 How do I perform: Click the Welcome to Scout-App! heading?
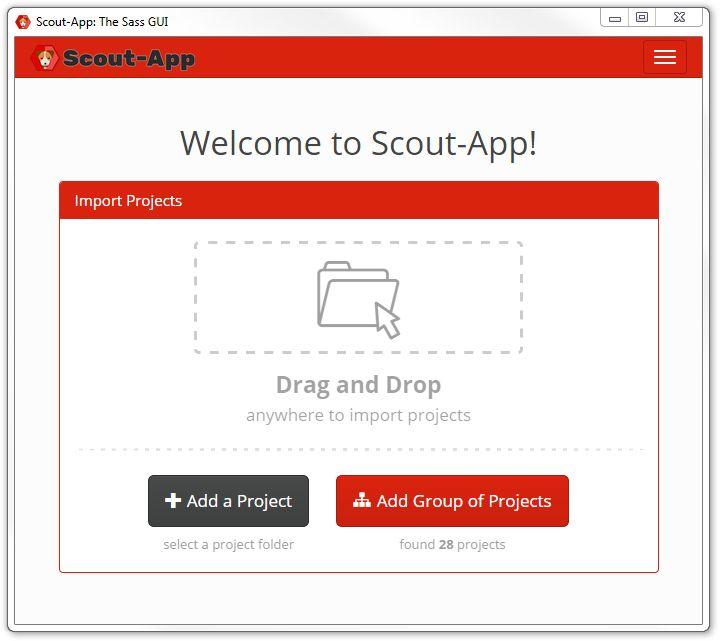point(358,143)
